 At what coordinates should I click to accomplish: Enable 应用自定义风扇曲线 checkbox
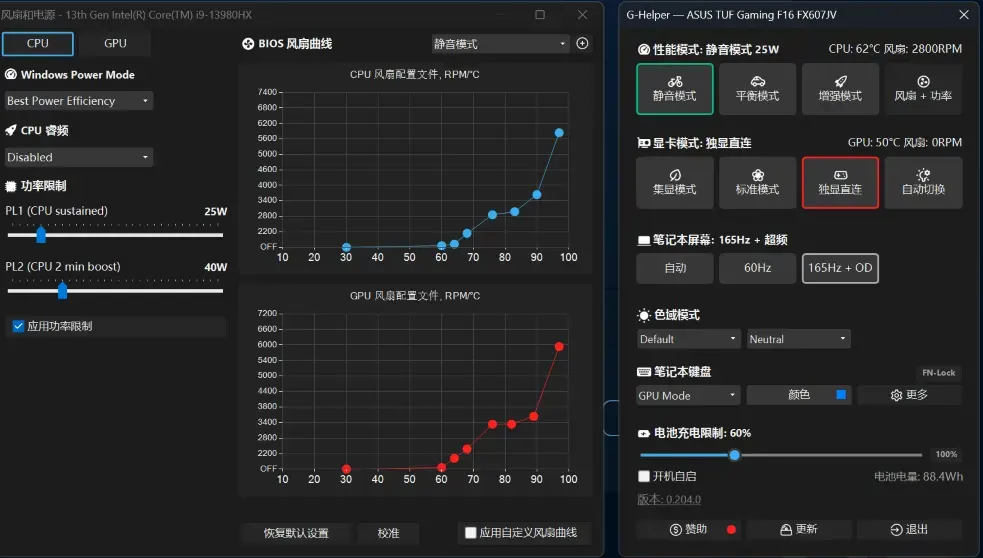(471, 533)
